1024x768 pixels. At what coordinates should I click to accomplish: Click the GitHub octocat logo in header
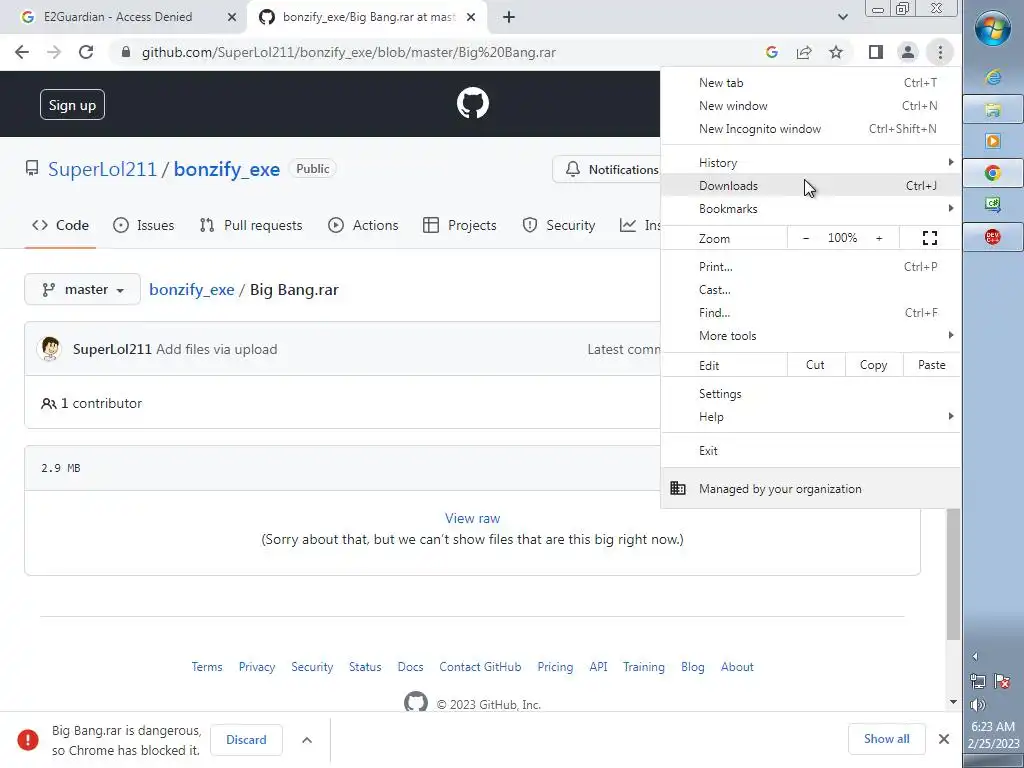(473, 103)
